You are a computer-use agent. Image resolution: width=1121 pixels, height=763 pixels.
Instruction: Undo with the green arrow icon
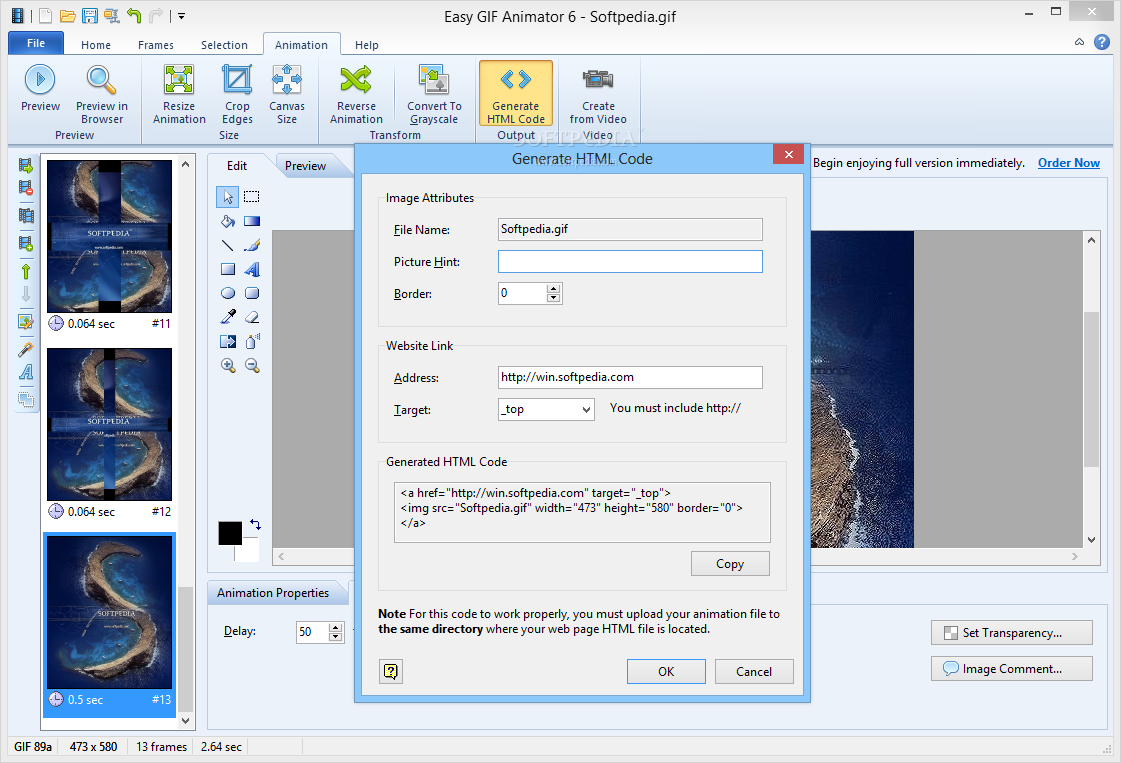[x=134, y=16]
